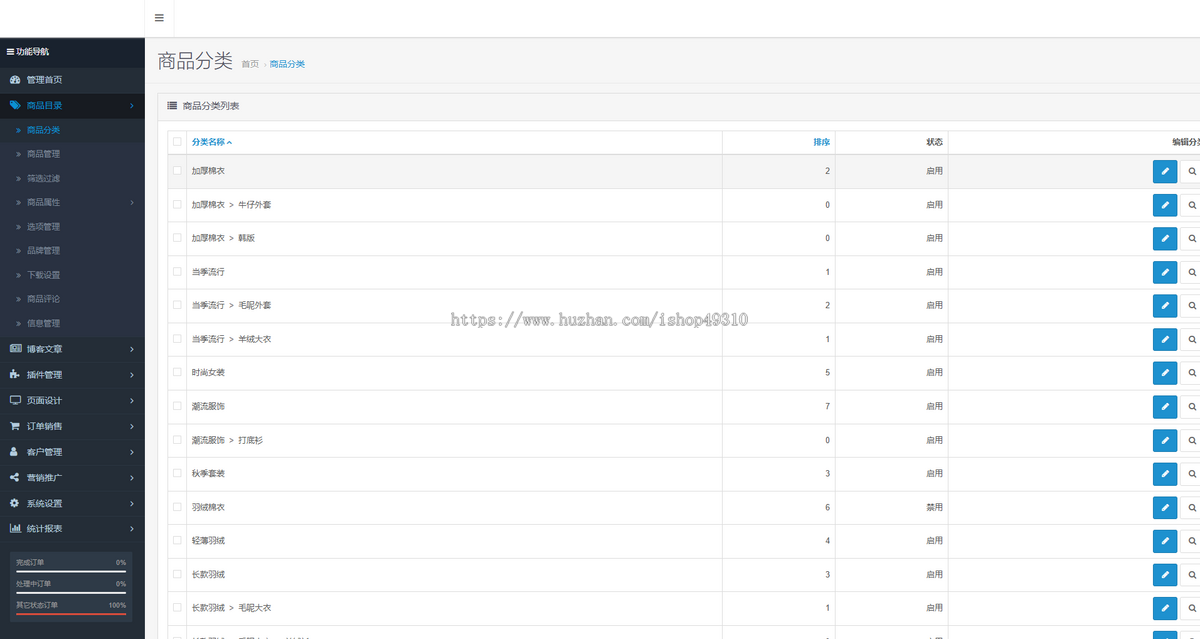The height and width of the screenshot is (639, 1200).
Task: Edit the 秋季套装 category
Action: (x=1164, y=474)
